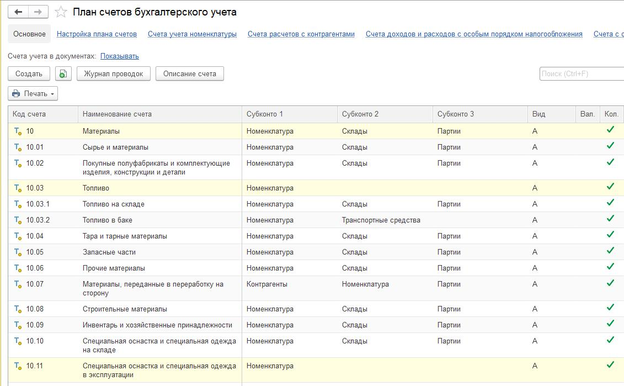Viewport: 624px width, 386px height.
Task: Toggle quantity checkmark for Запасные части
Action: pos(610,251)
